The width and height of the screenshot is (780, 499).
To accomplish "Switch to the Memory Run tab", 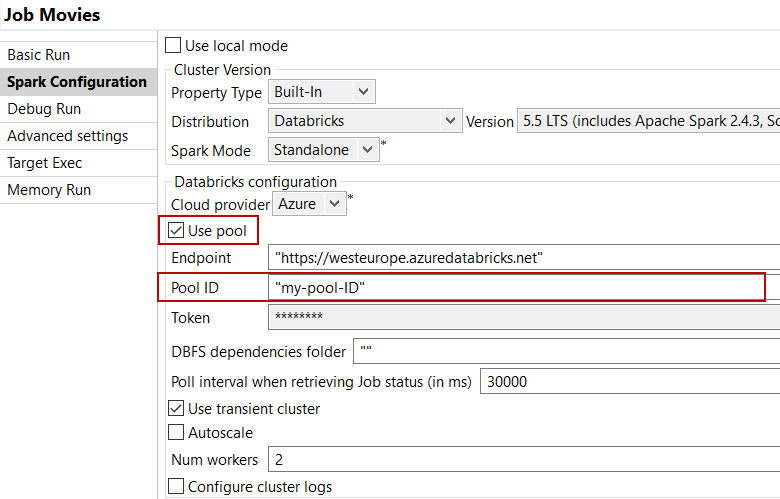I will click(50, 190).
